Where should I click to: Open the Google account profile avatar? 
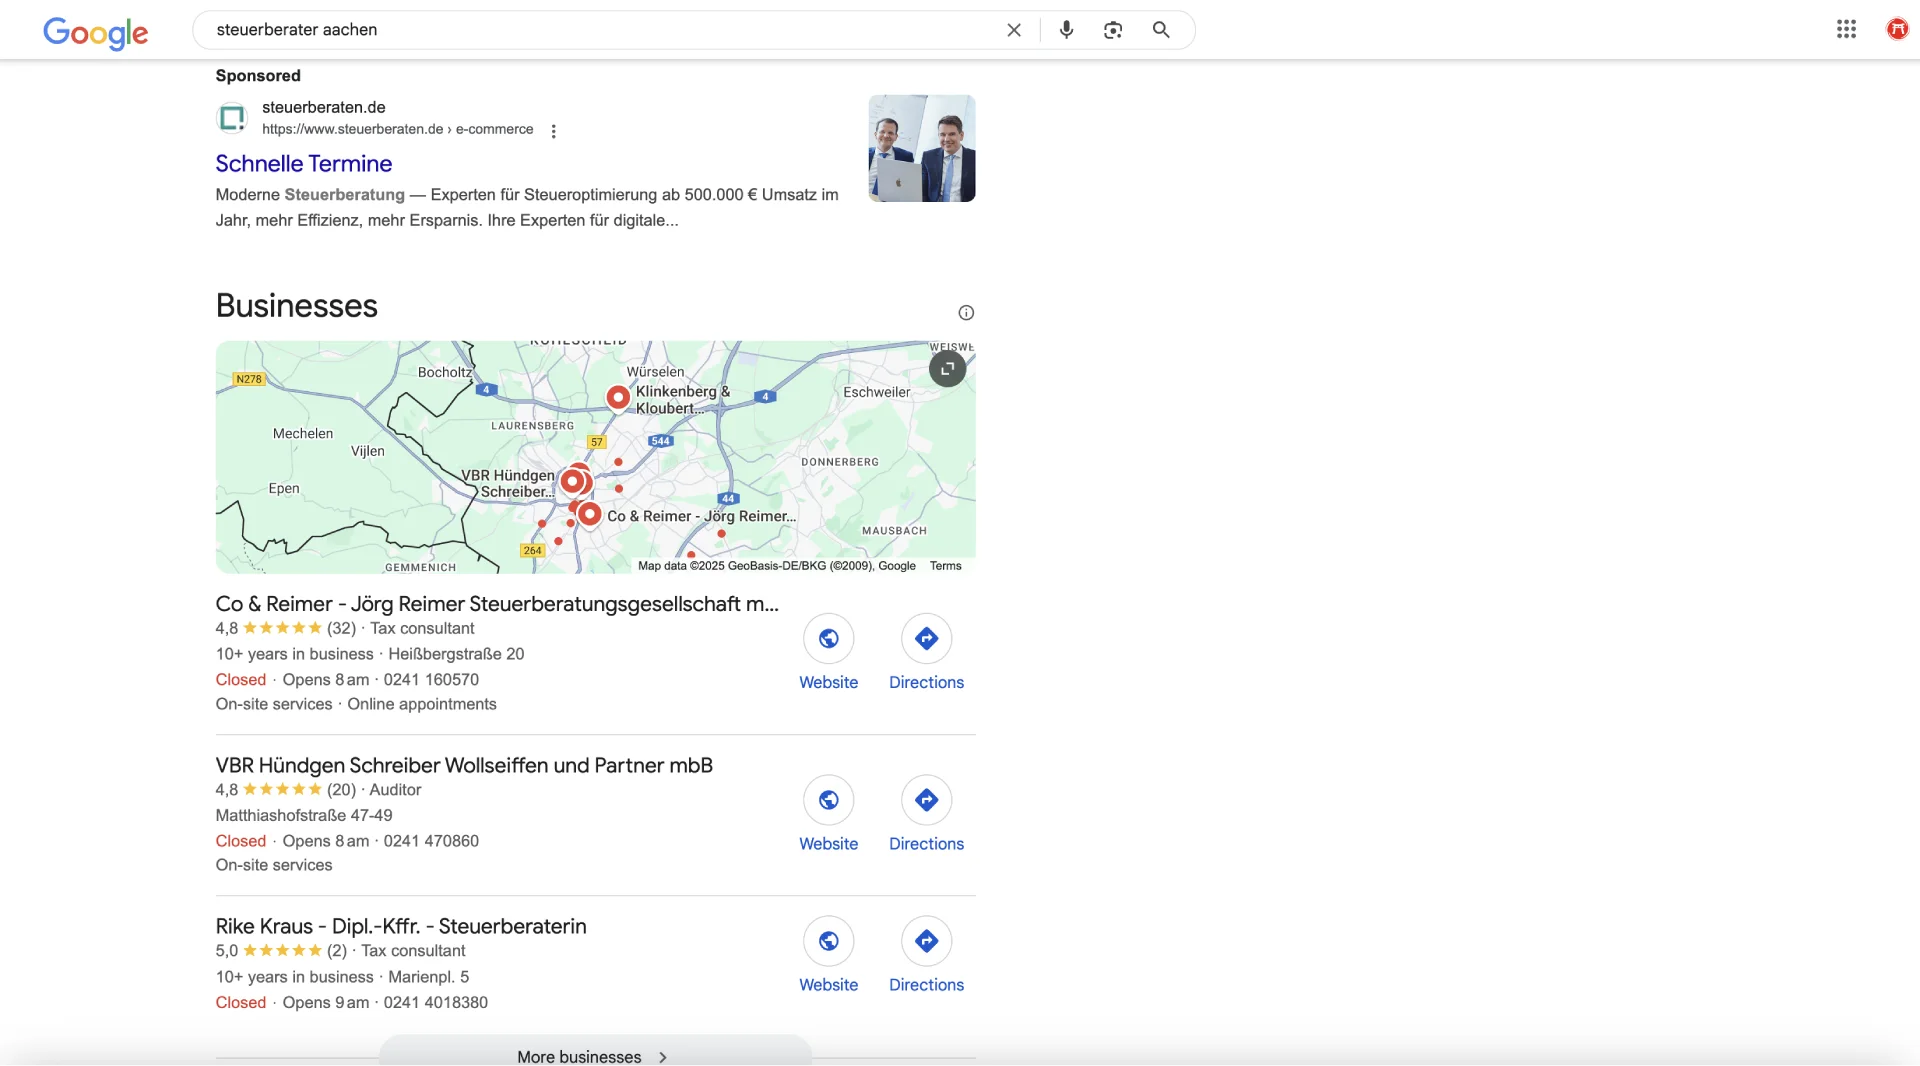1897,30
